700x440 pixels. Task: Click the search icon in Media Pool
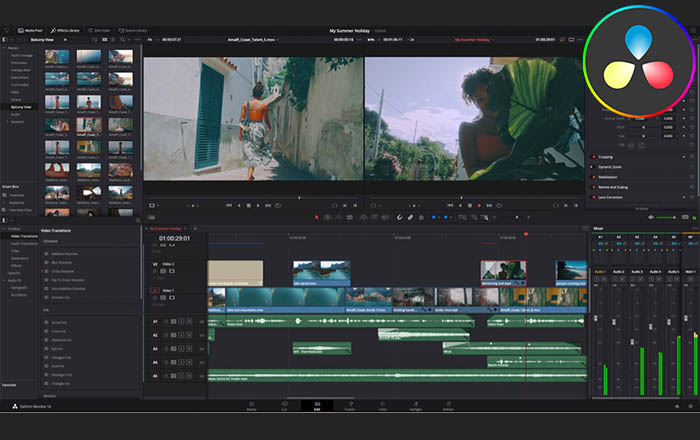point(122,40)
